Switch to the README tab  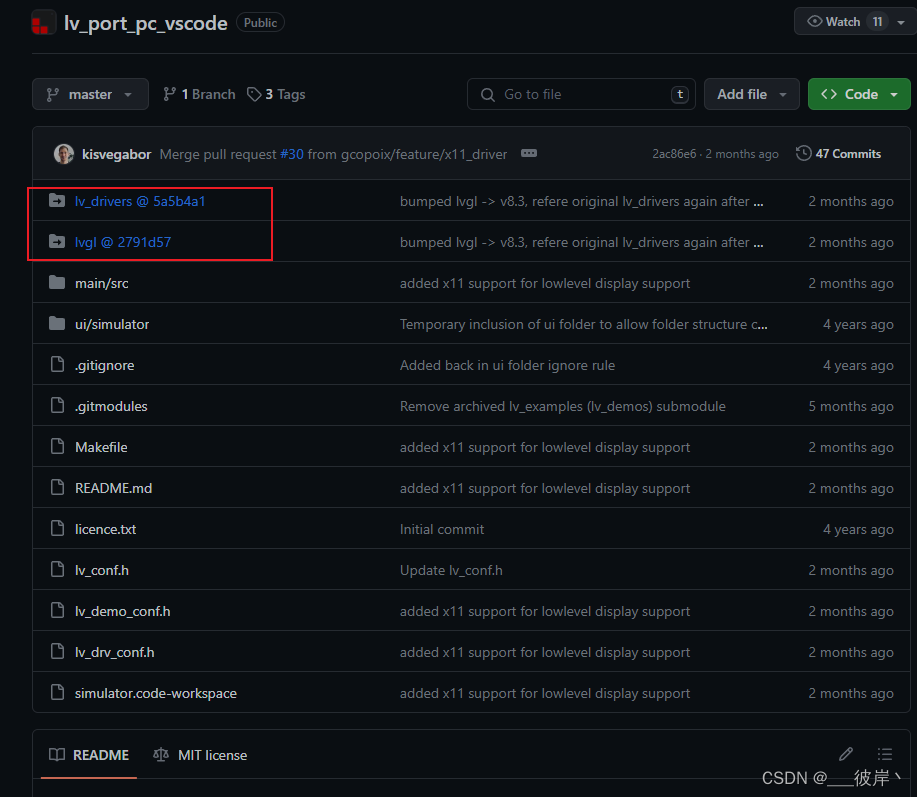[89, 755]
